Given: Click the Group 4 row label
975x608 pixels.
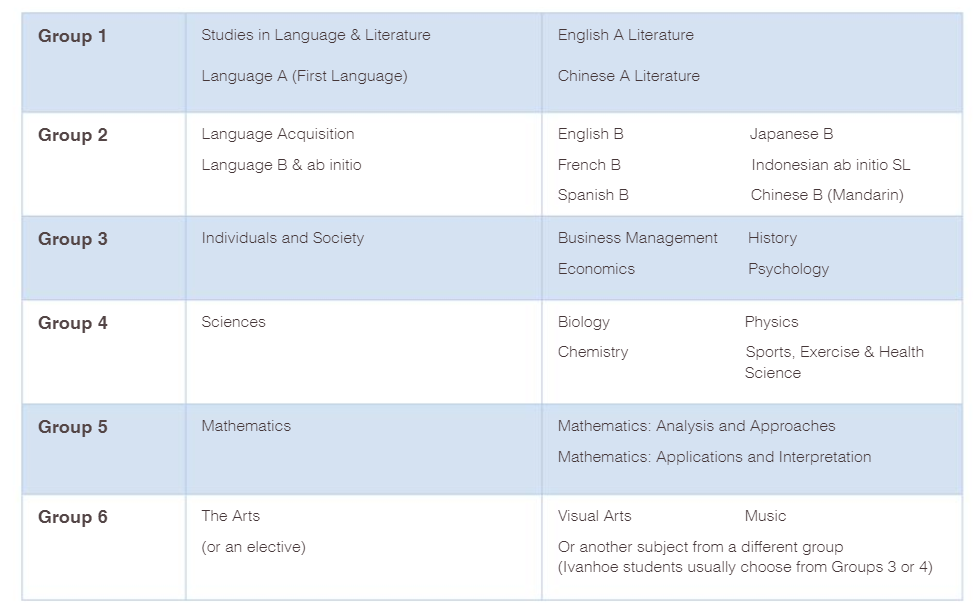Looking at the screenshot, I should pyautogui.click(x=72, y=323).
